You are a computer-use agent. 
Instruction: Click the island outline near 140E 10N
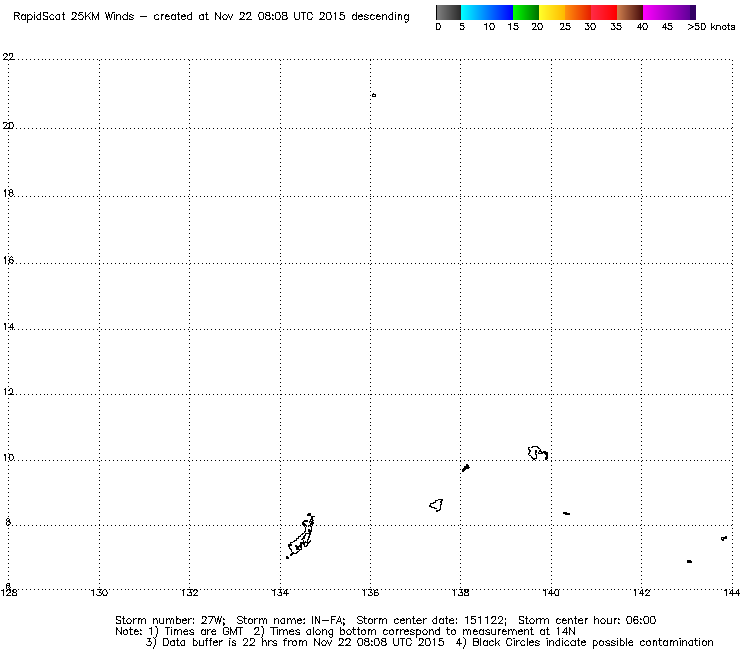(538, 453)
